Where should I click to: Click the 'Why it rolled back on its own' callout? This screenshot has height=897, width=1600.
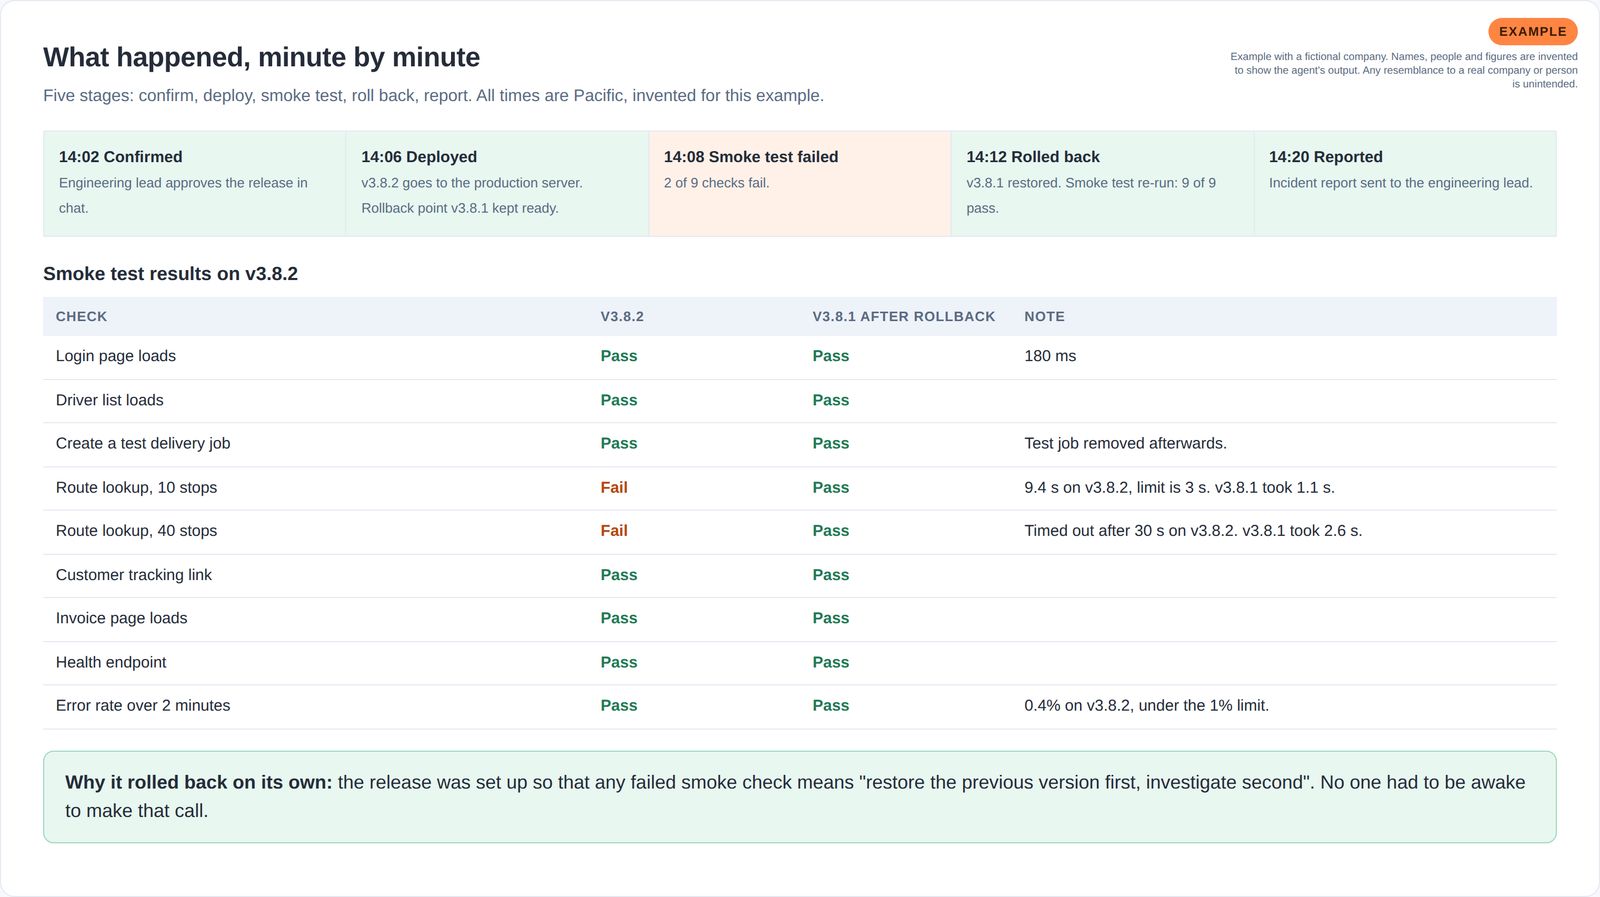point(800,797)
